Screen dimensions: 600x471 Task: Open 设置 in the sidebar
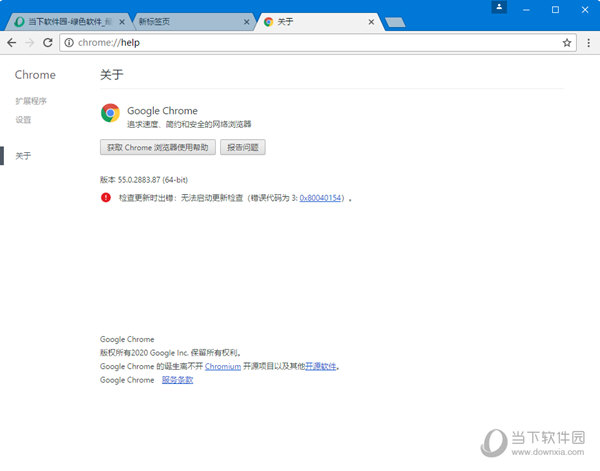[x=23, y=120]
